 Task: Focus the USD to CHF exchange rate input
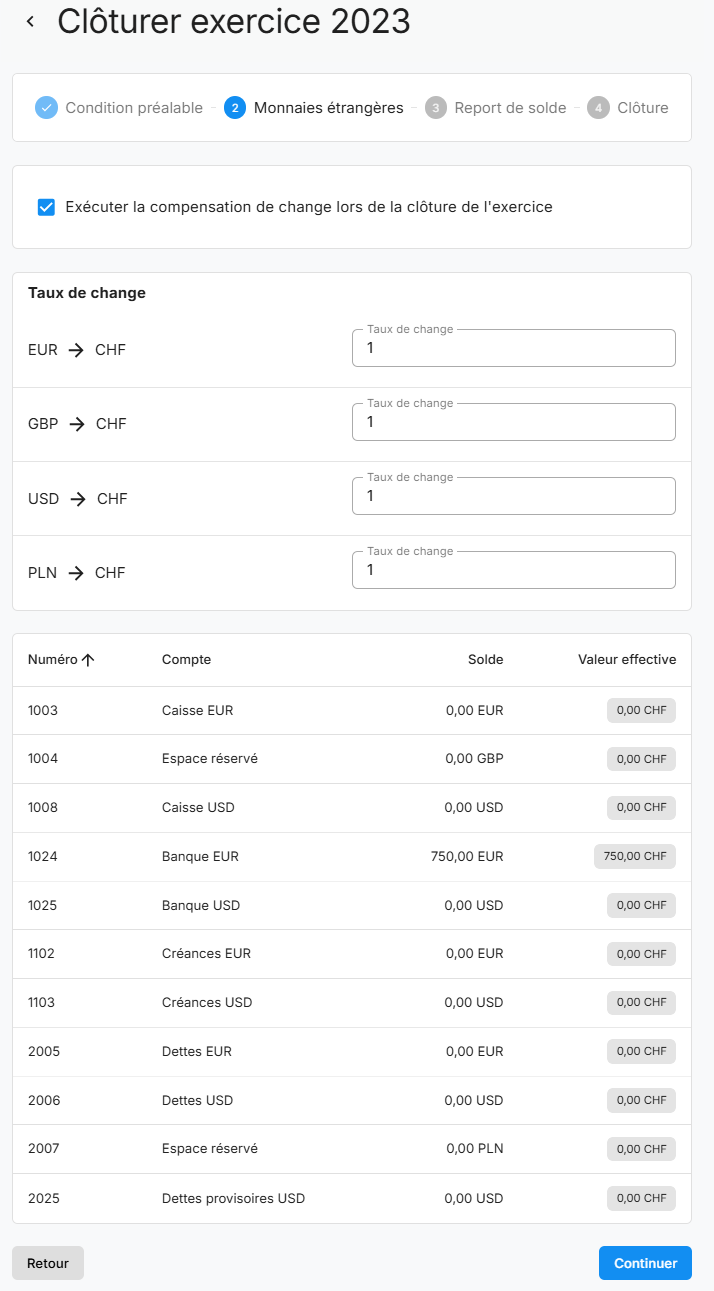tap(513, 496)
